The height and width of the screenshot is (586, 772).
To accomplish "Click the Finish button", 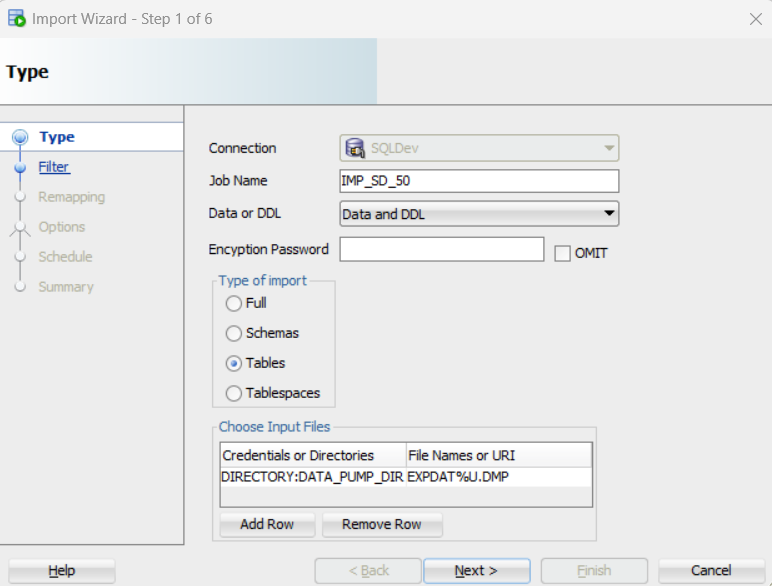I will [x=594, y=571].
